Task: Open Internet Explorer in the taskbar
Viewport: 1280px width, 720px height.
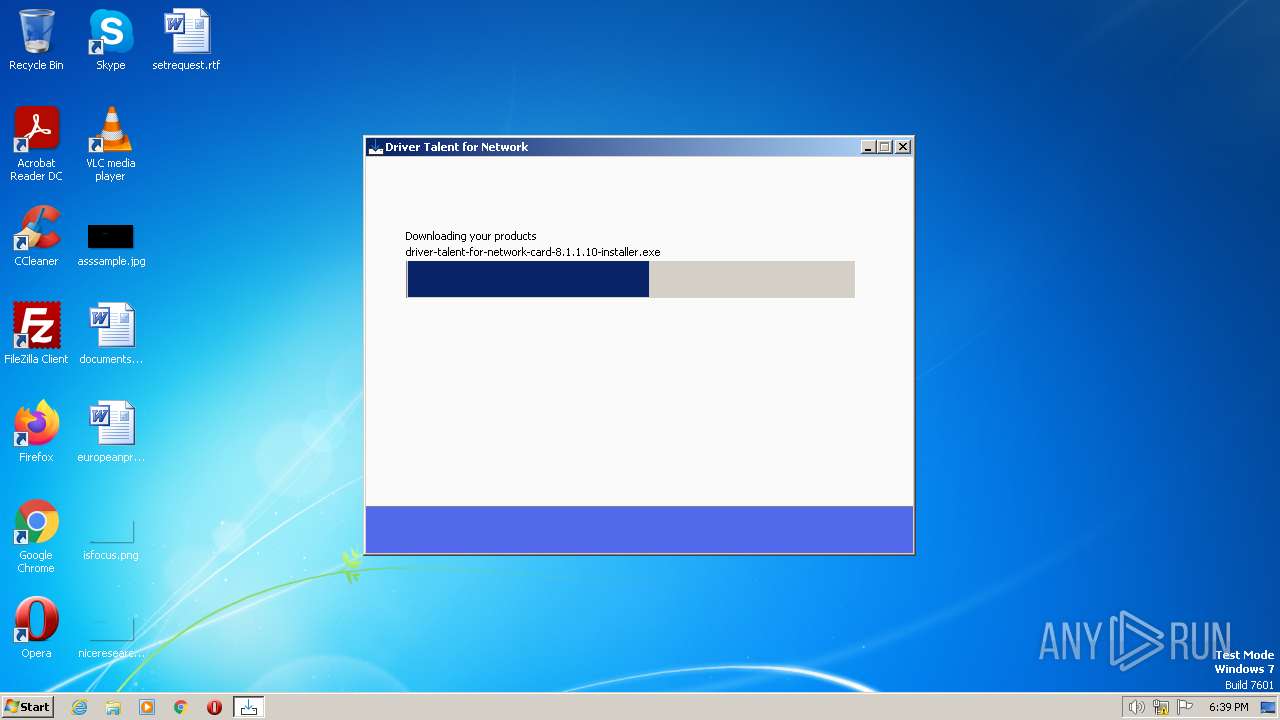Action: tap(79, 707)
